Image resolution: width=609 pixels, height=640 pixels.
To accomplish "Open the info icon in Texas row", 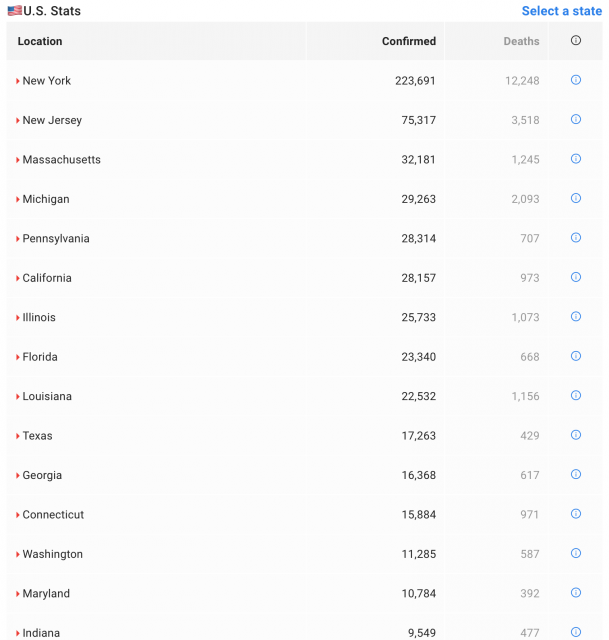I will point(576,435).
